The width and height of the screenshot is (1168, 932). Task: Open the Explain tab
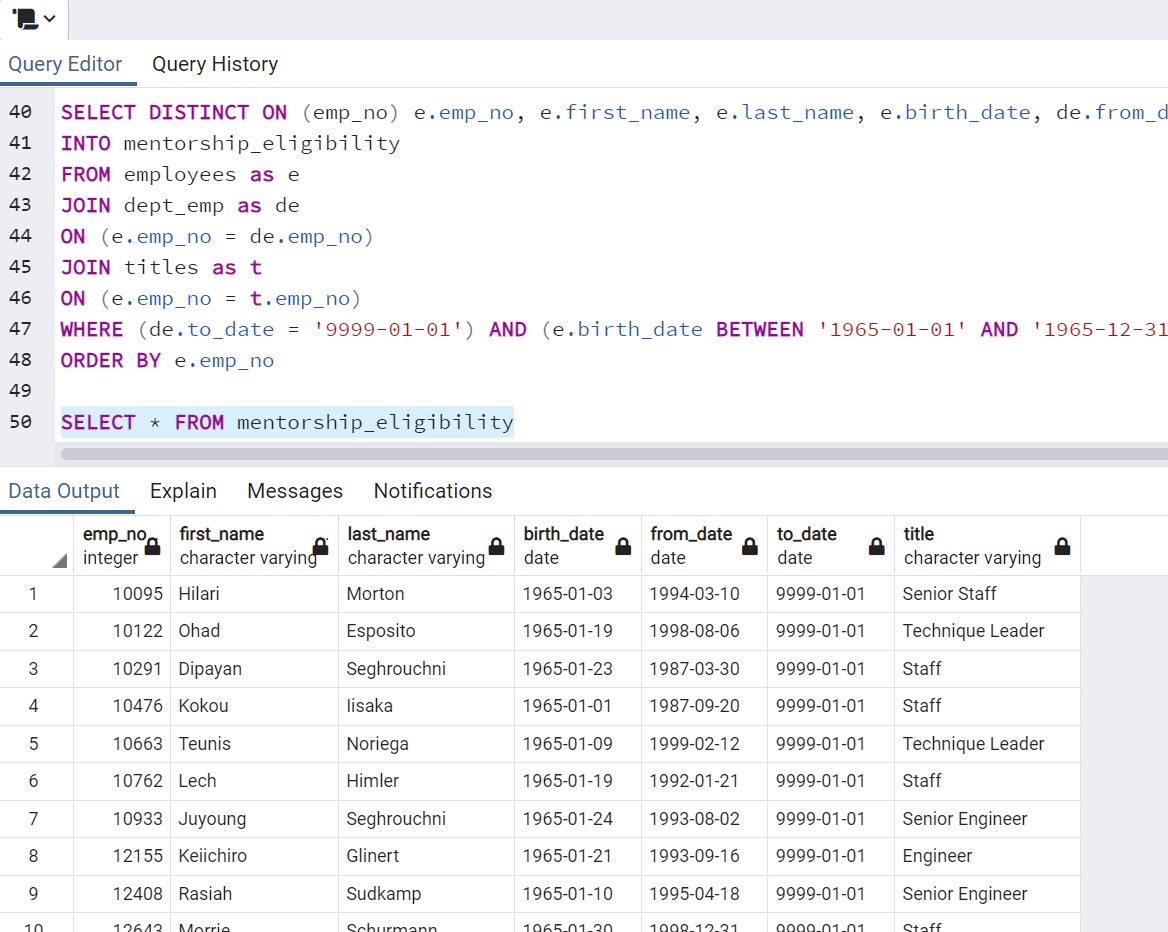pyautogui.click(x=183, y=491)
